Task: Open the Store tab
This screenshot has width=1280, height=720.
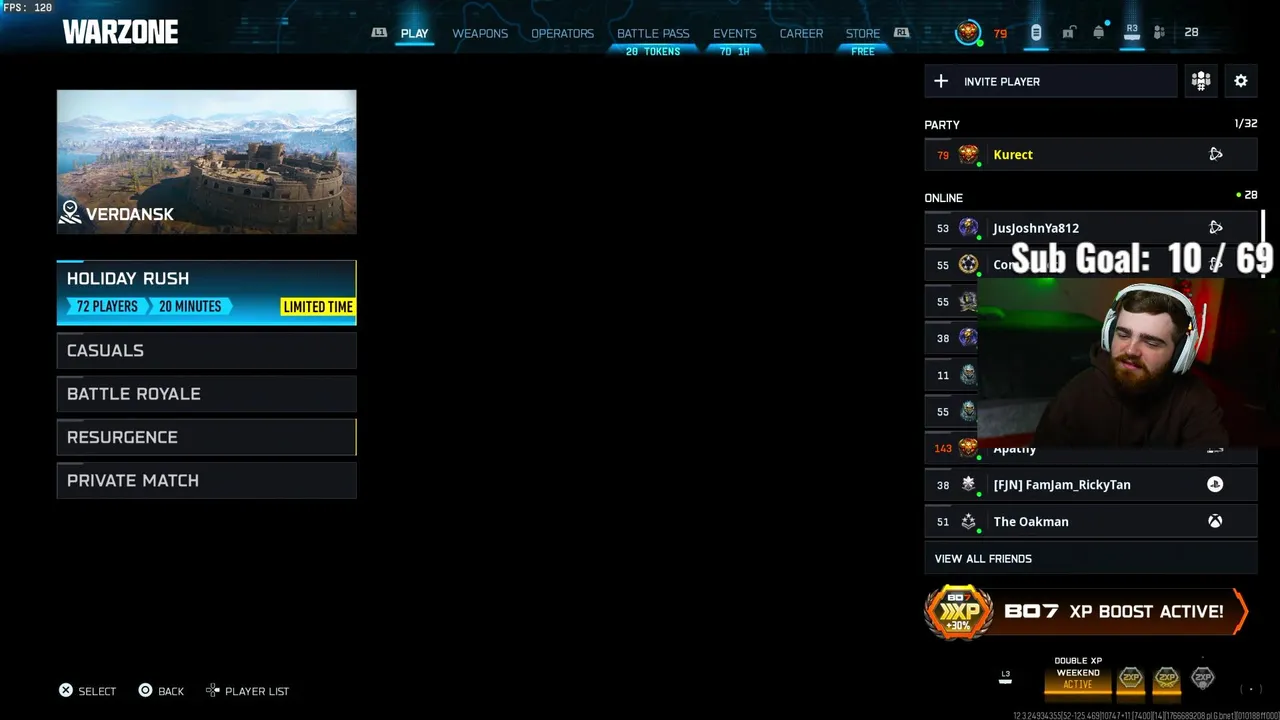Action: tap(863, 33)
